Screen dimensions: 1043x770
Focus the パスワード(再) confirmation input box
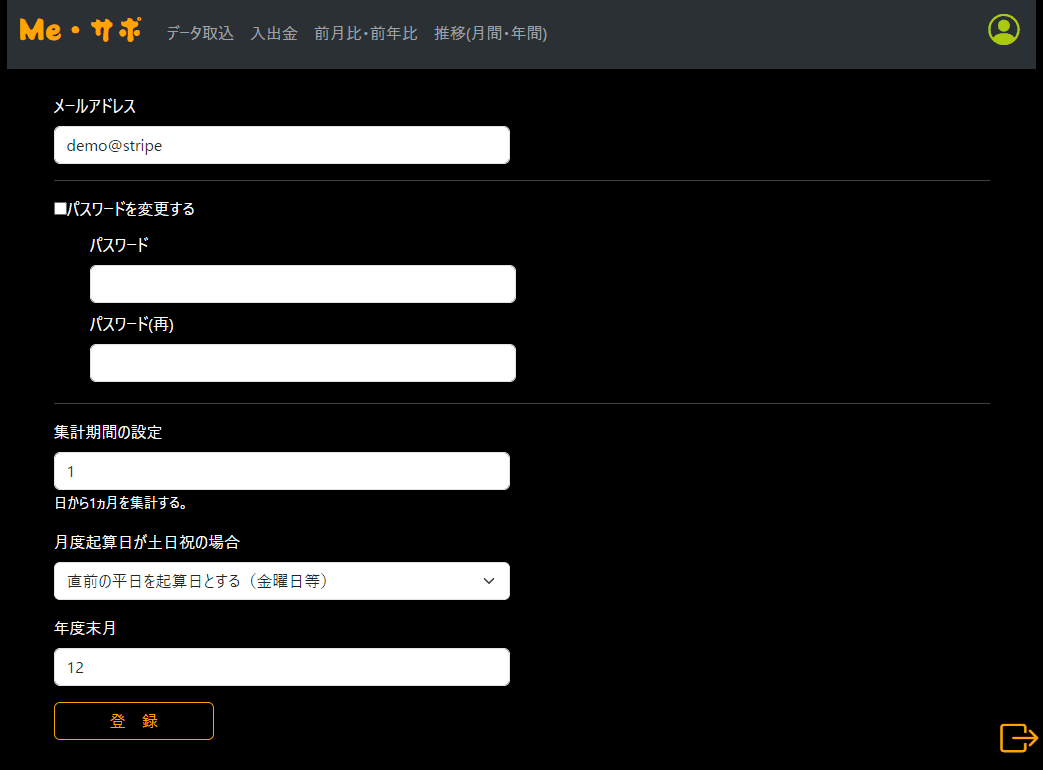(x=302, y=363)
